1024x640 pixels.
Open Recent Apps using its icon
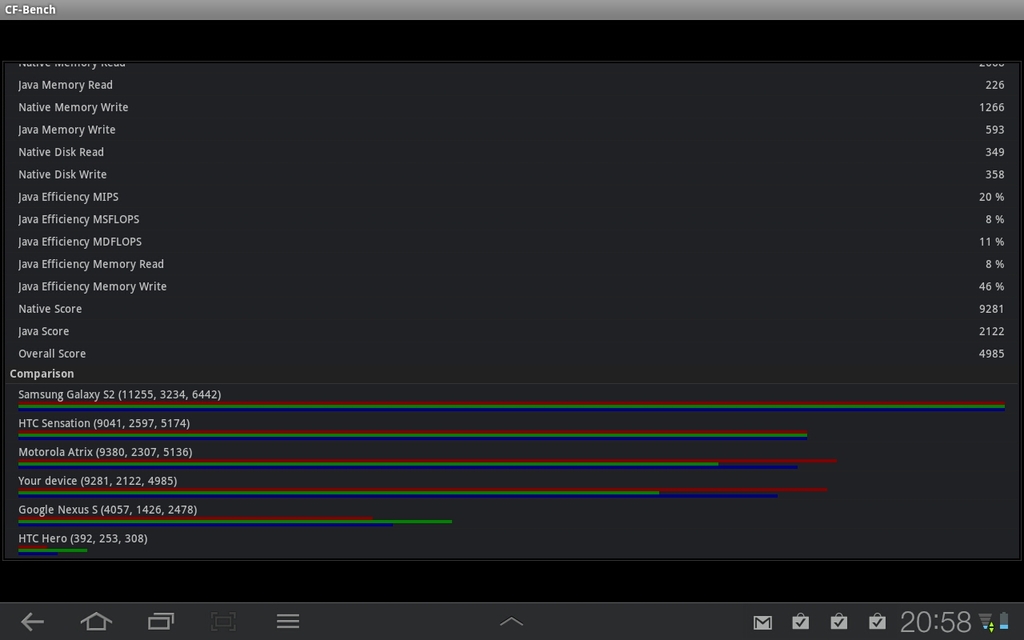tap(159, 621)
